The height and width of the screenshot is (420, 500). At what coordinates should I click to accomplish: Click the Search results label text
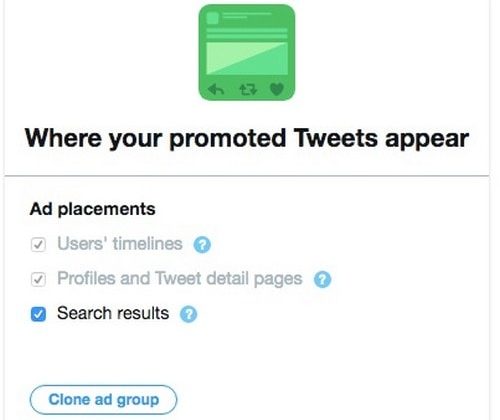coord(113,313)
